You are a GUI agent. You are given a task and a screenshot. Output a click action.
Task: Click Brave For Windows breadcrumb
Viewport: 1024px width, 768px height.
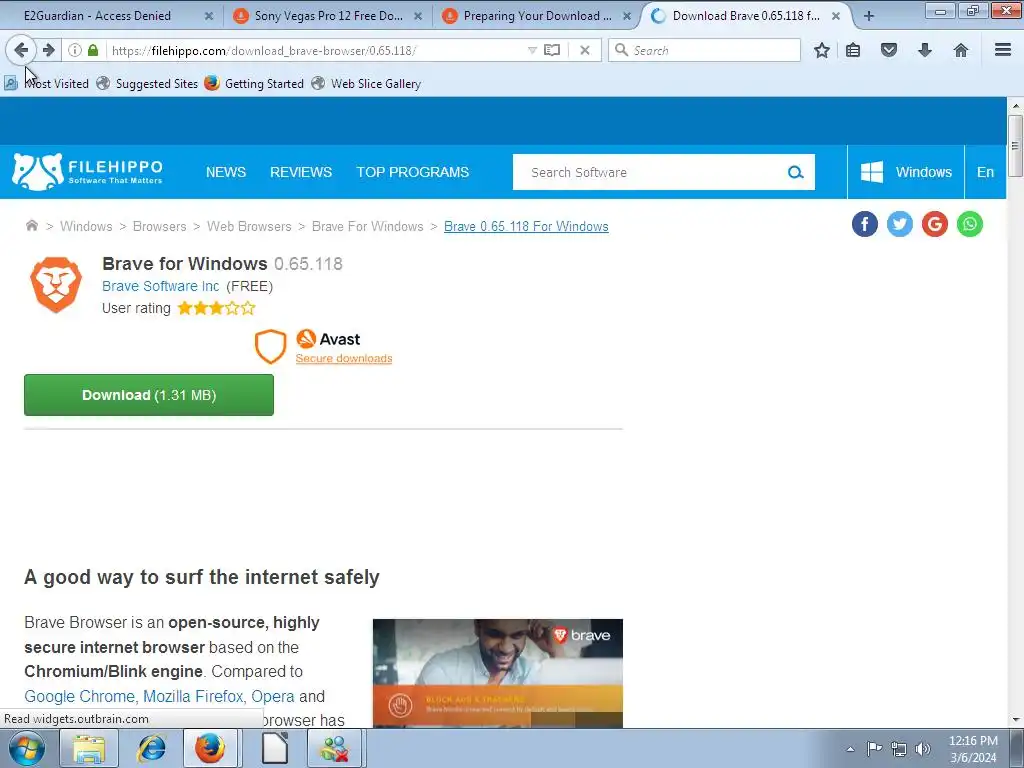368,227
